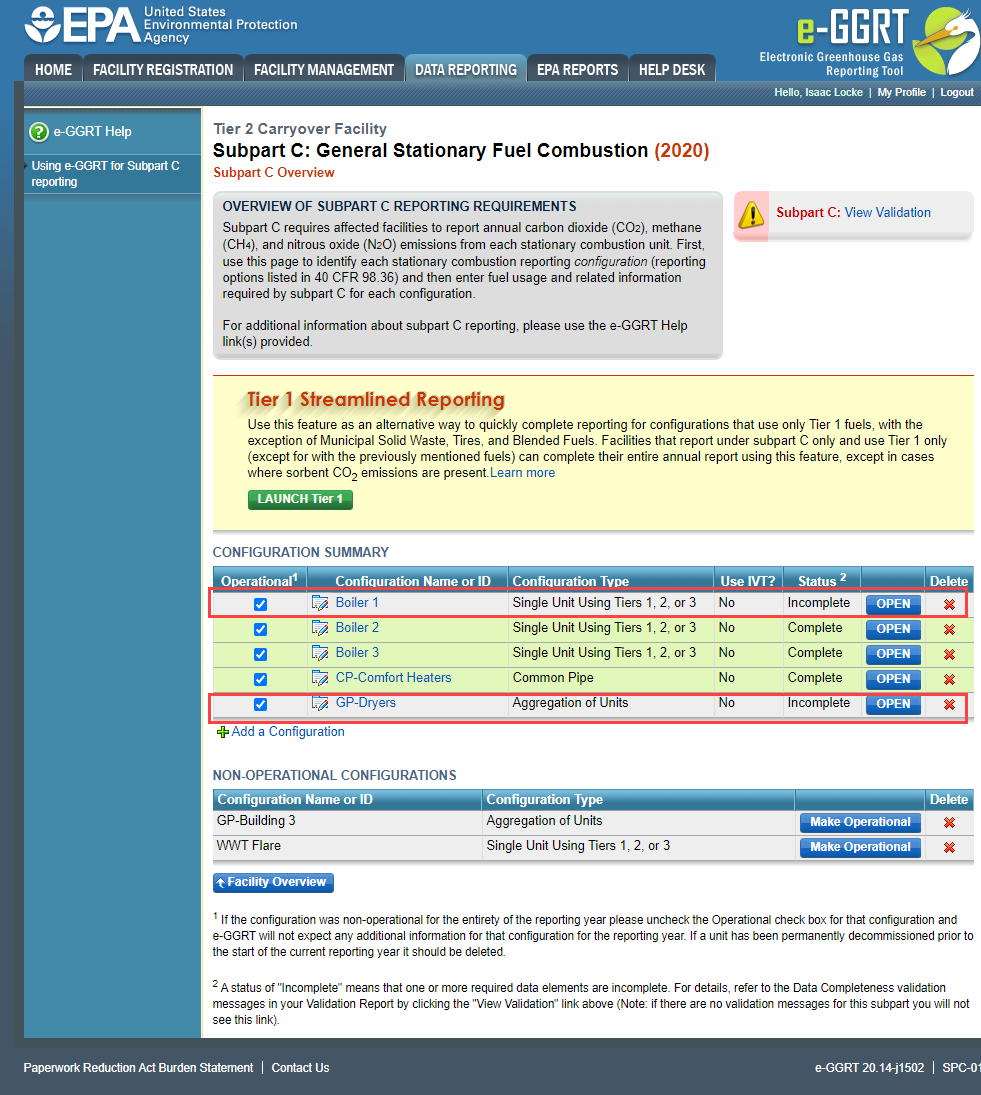Click the Contact Us footer link
The width and height of the screenshot is (981, 1095).
pos(300,1068)
